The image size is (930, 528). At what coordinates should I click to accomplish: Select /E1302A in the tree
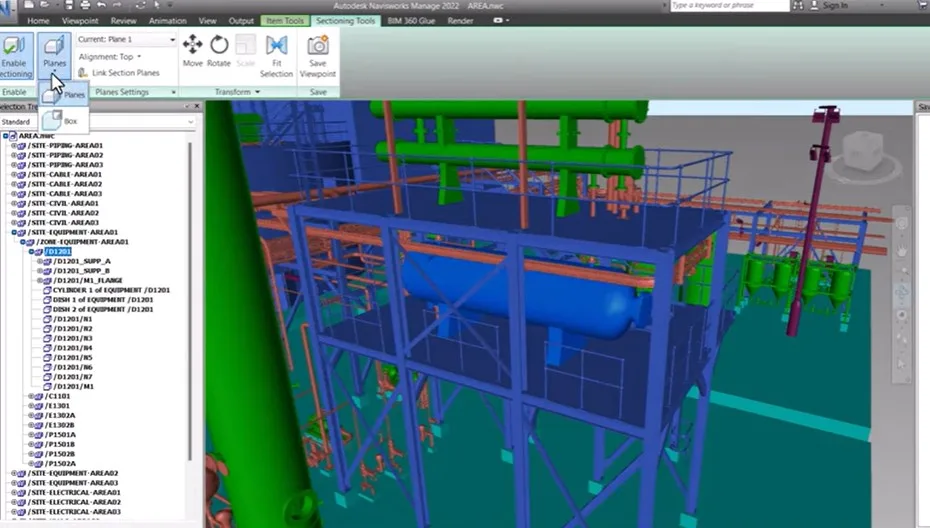point(60,416)
